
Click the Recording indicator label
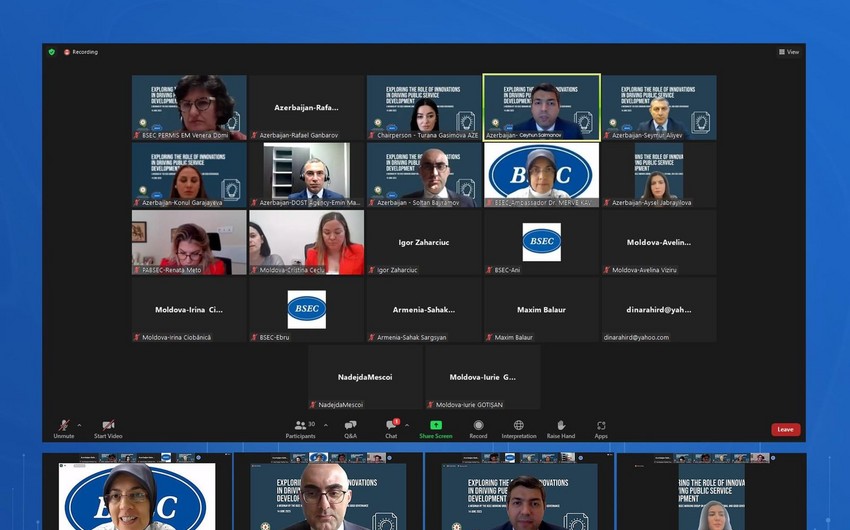coord(84,52)
